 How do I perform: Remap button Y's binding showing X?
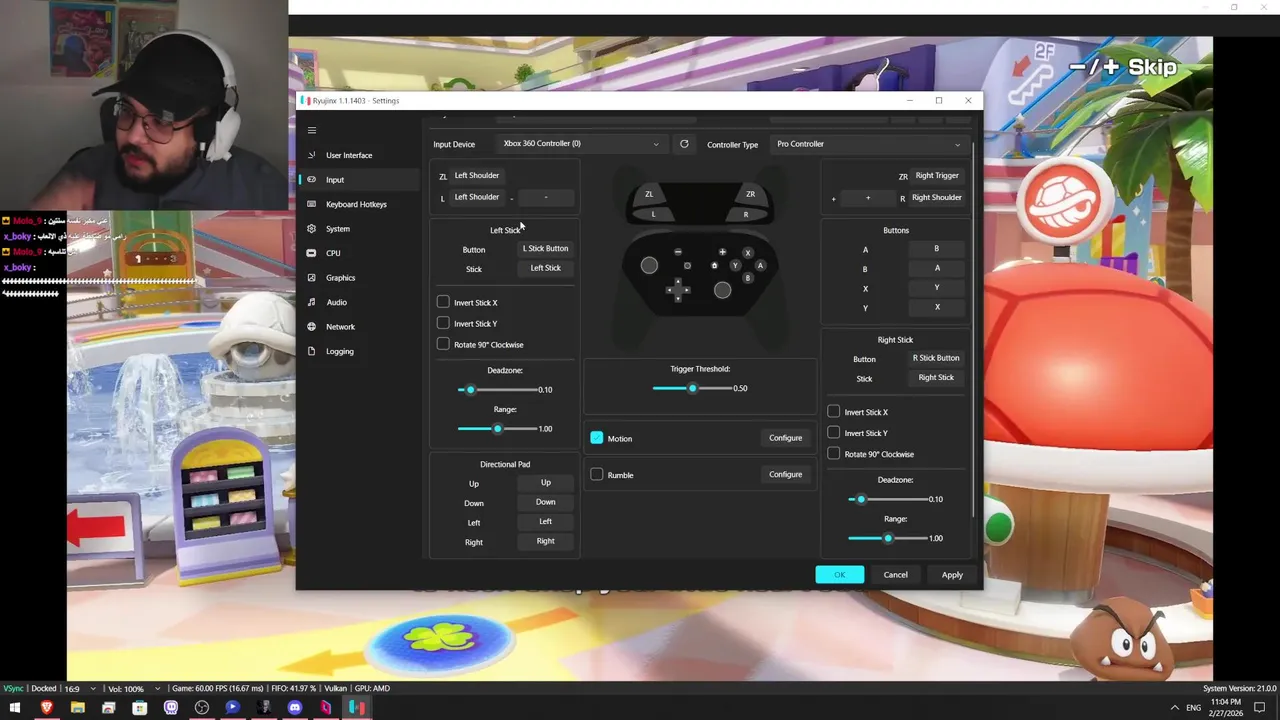(x=937, y=307)
